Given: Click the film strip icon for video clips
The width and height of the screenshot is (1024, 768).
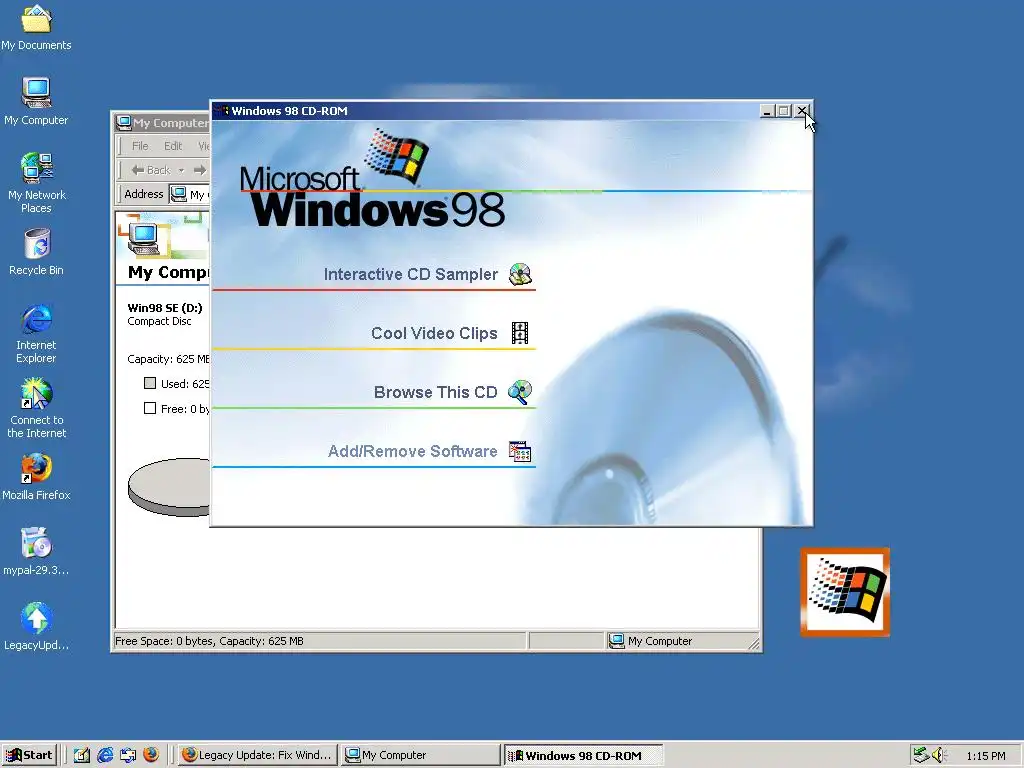Looking at the screenshot, I should [x=520, y=333].
